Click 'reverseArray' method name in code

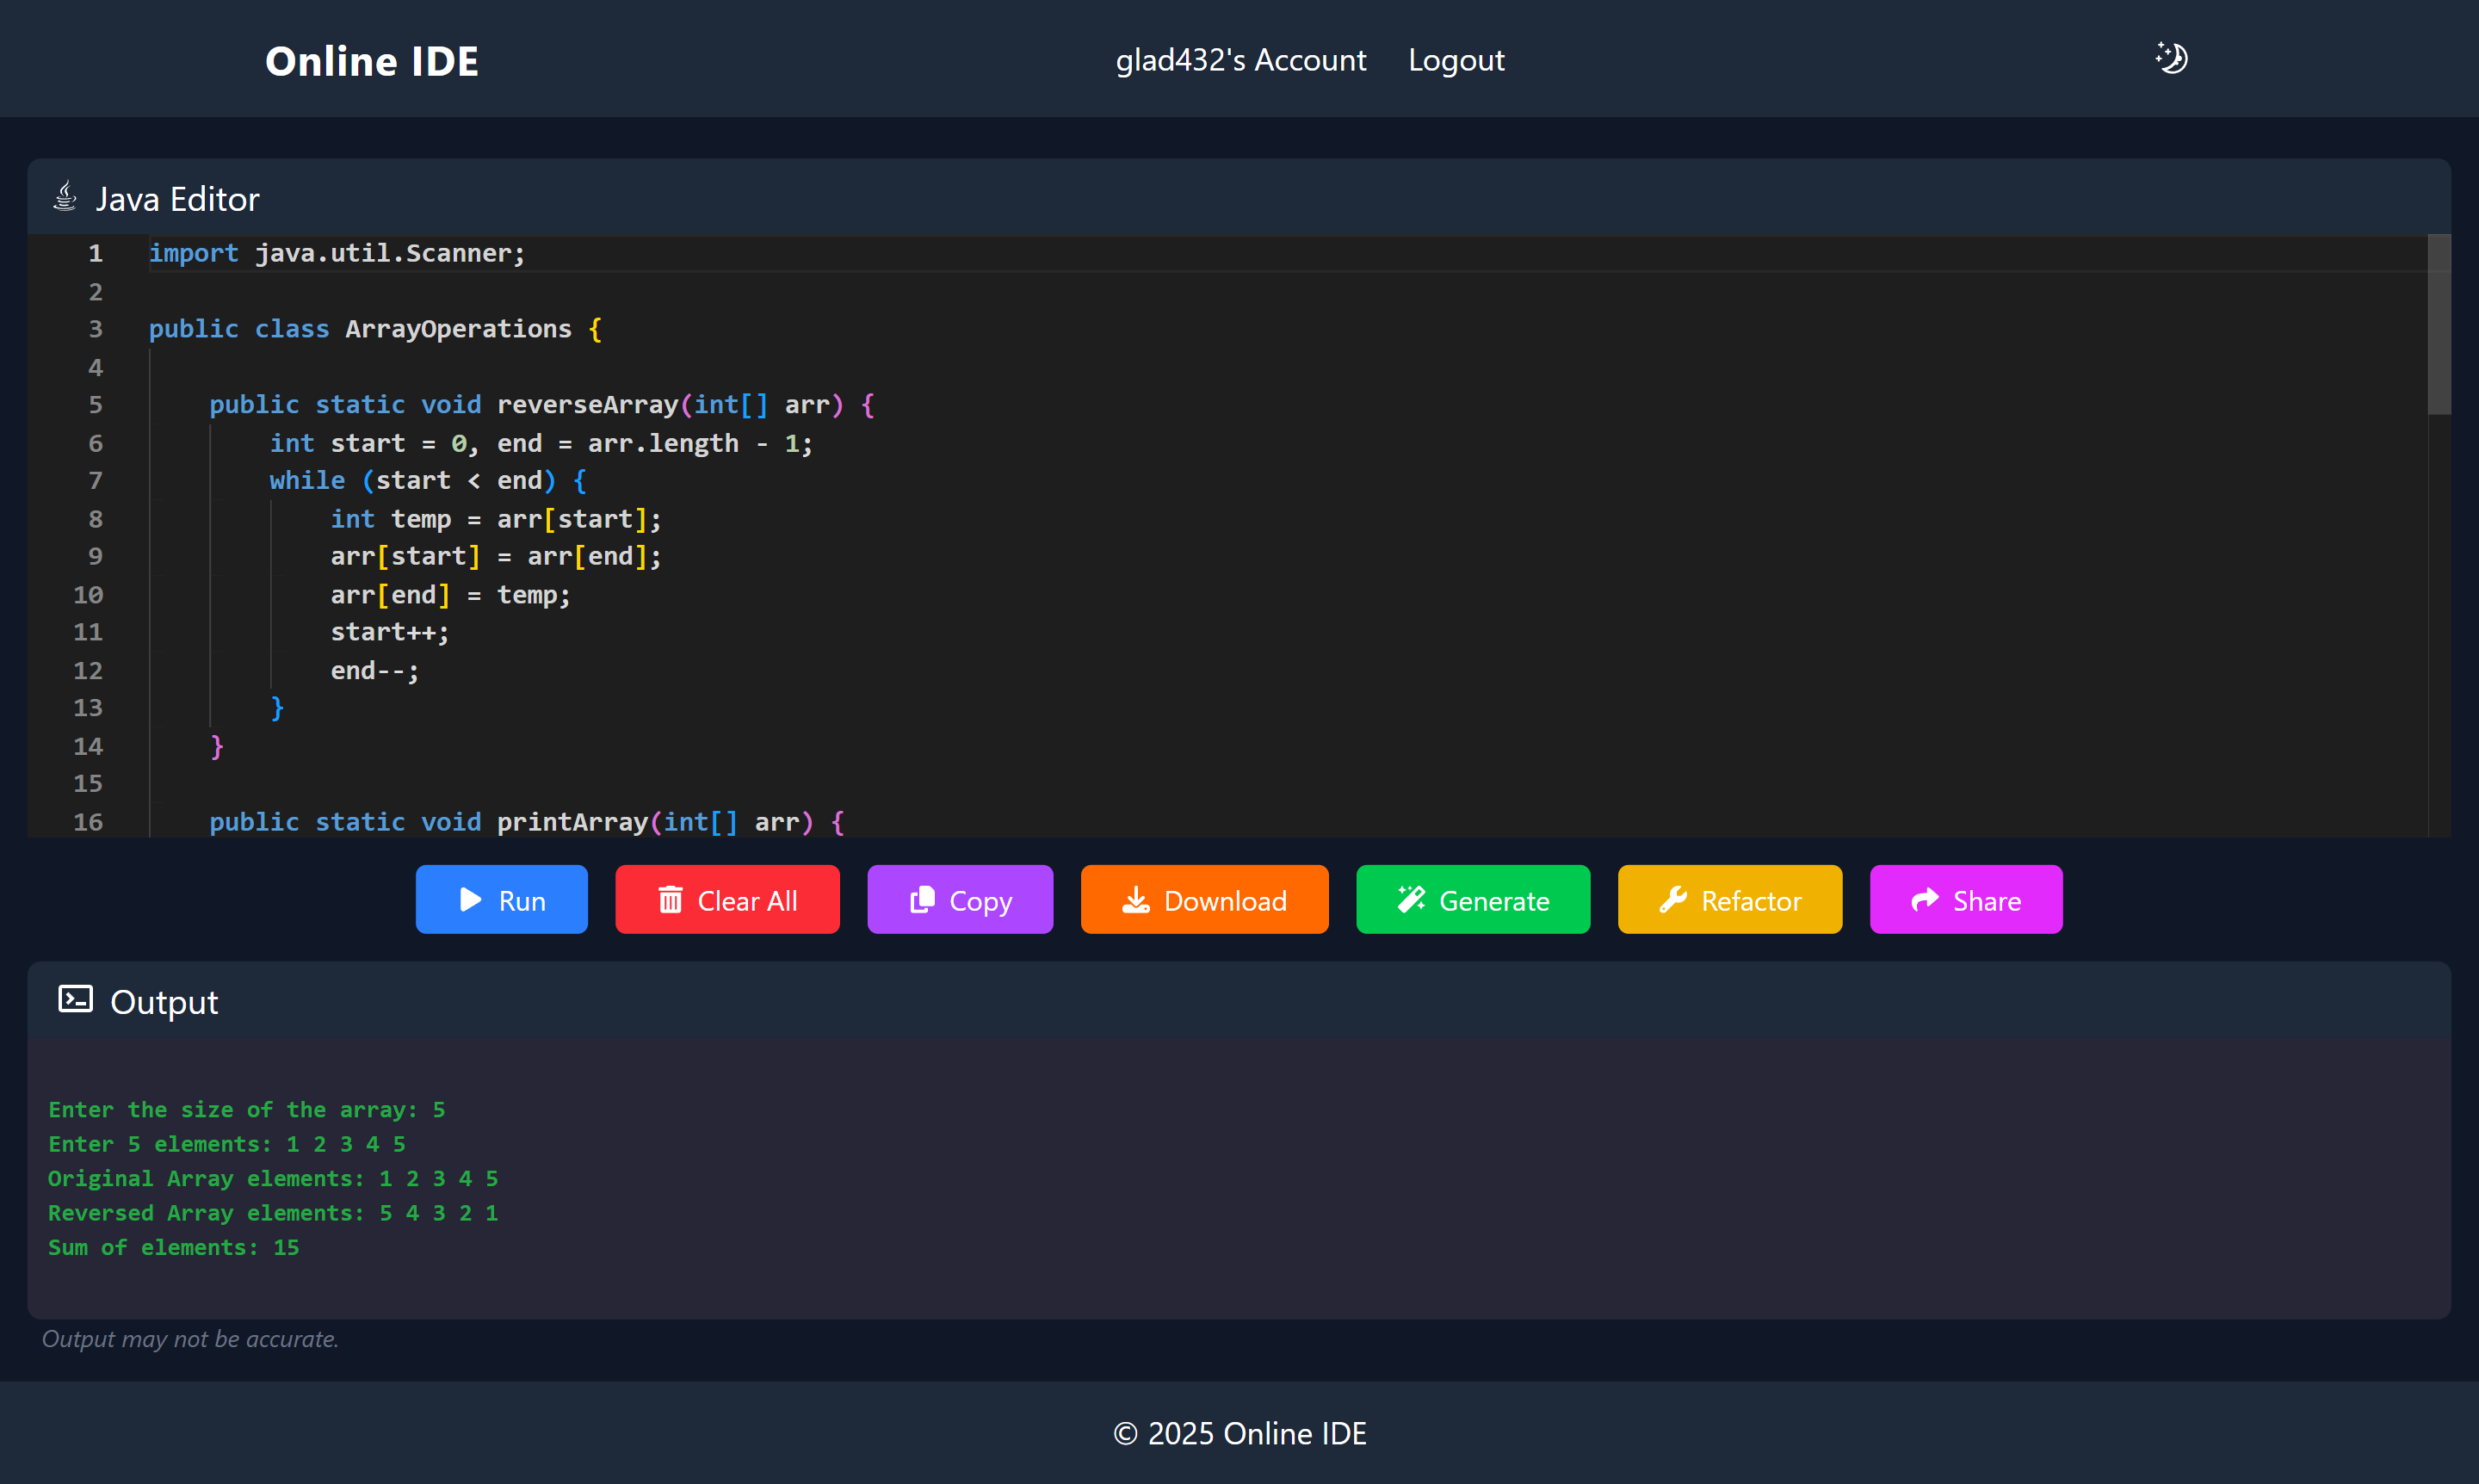[588, 405]
